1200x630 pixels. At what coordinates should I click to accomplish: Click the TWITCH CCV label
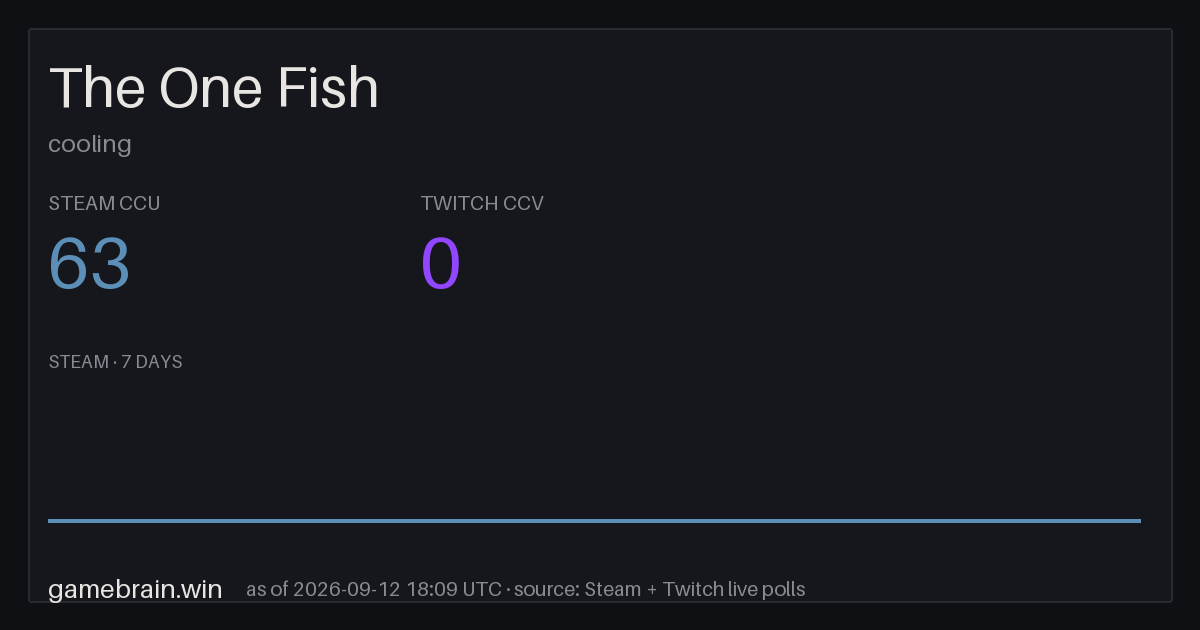[x=482, y=203]
